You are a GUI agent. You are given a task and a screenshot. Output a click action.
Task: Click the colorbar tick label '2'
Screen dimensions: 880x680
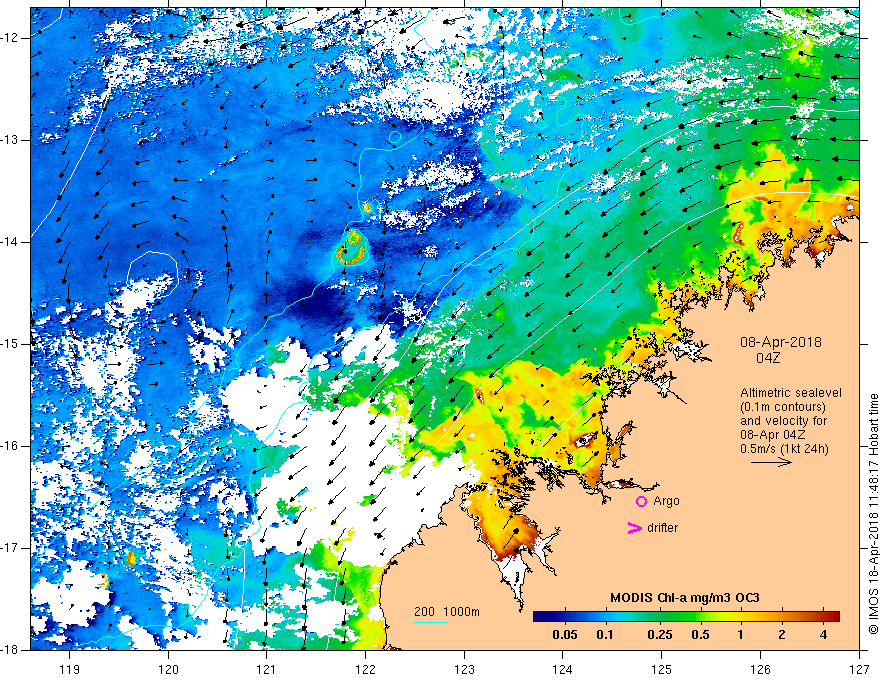782,635
